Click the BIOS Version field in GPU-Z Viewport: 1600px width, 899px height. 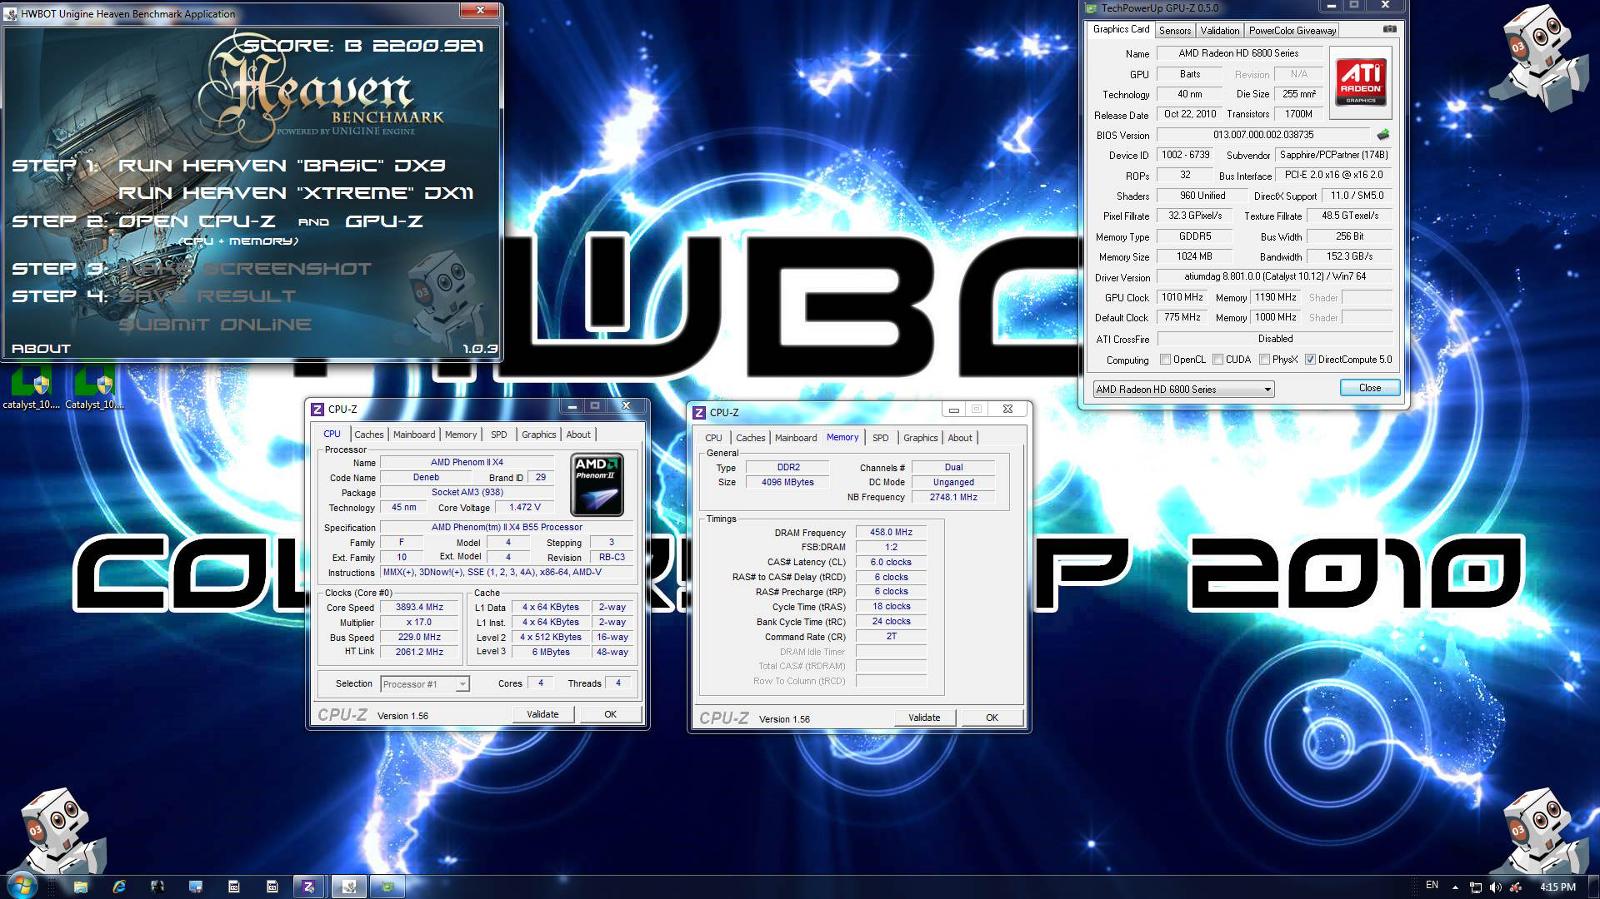pyautogui.click(x=1263, y=135)
